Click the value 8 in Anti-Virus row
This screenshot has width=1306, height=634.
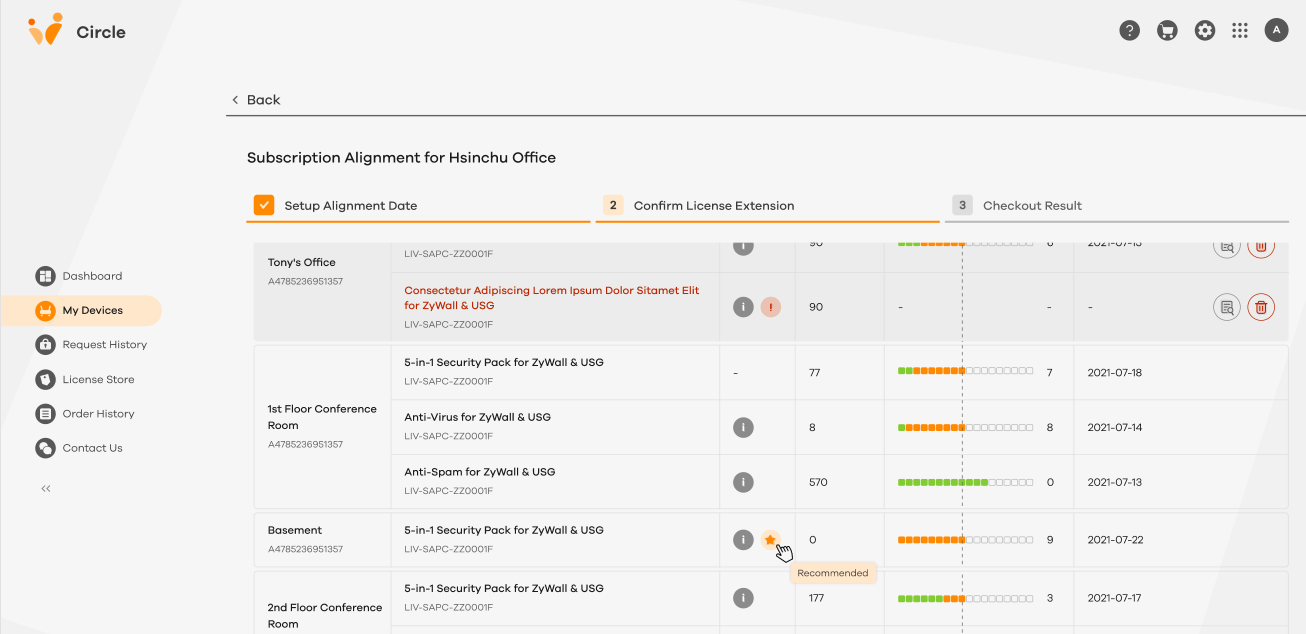[x=812, y=427]
